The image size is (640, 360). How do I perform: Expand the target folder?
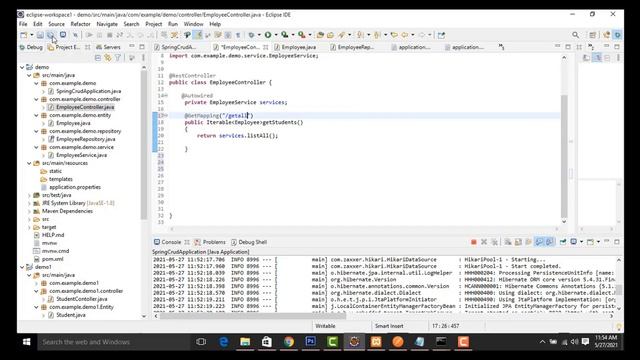point(29,227)
